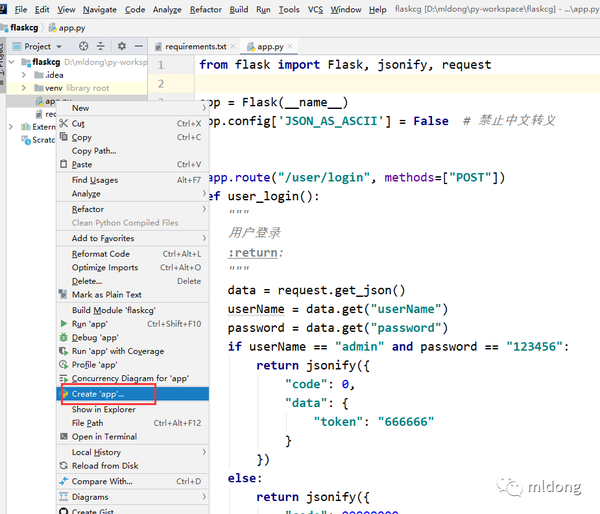Viewport: 600px width, 514px height.
Task: Switch to the requirements.txt tab
Action: point(195,46)
